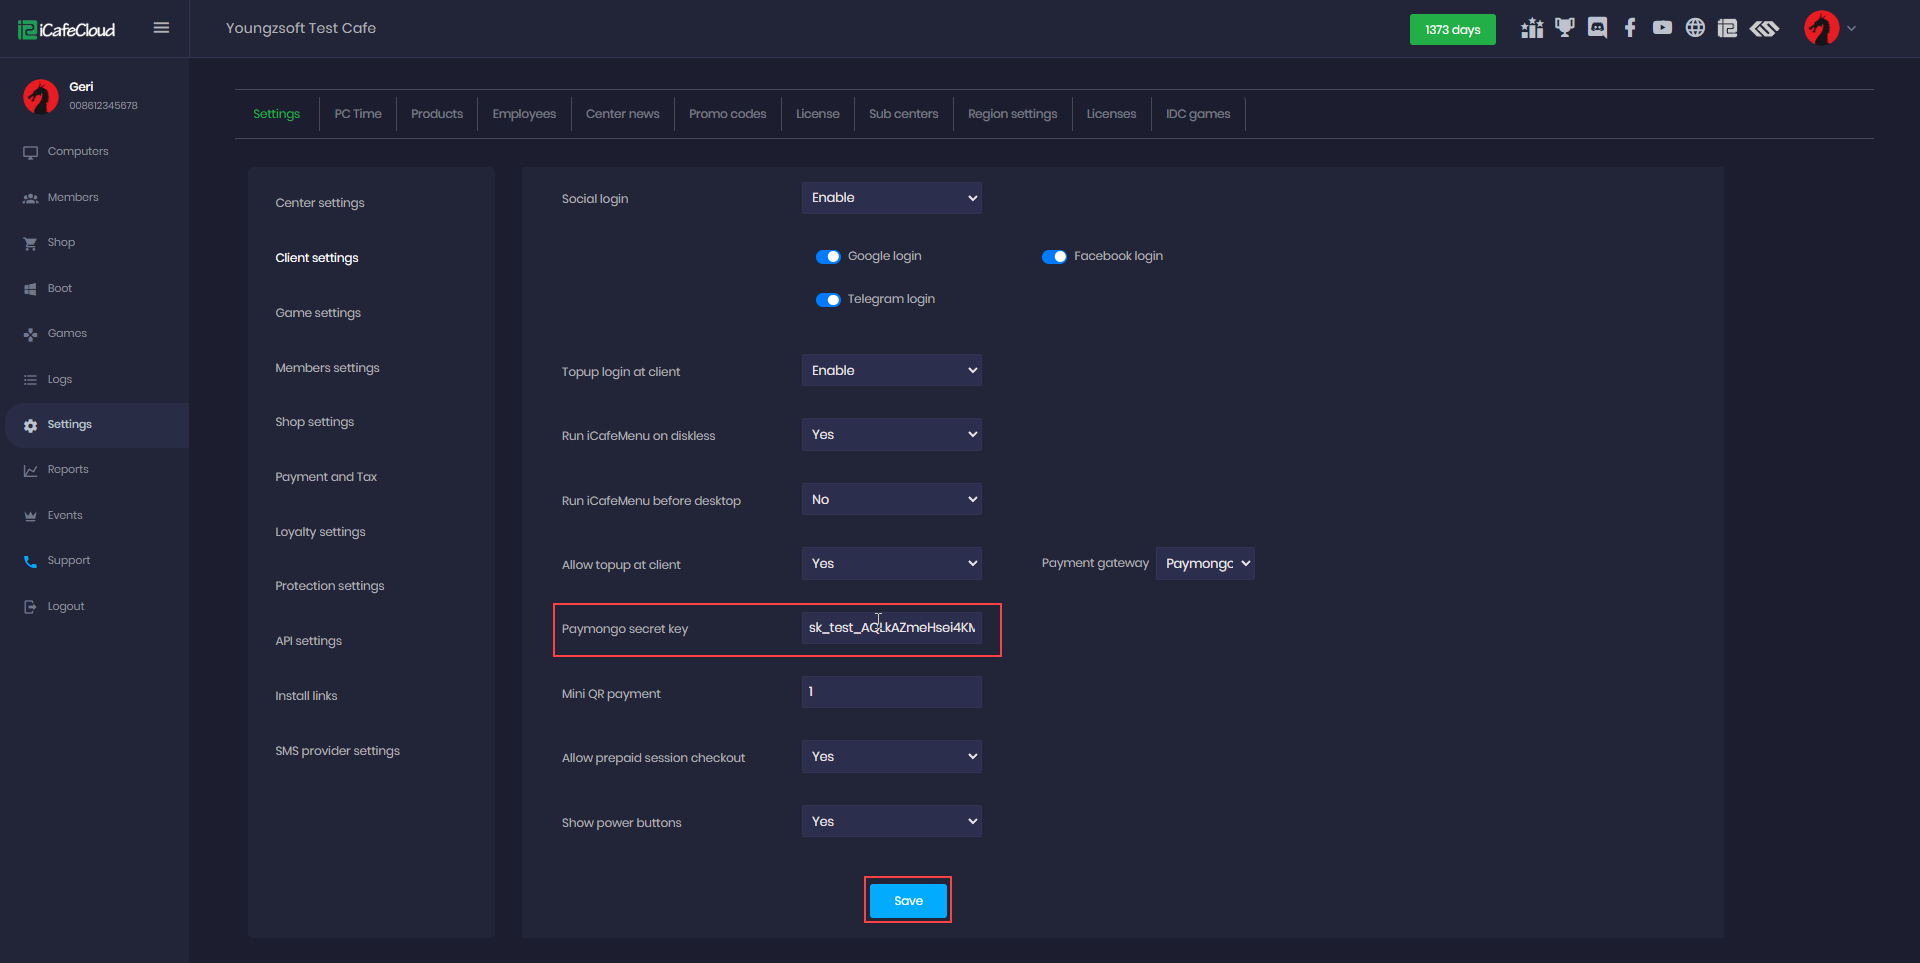Click the Paymongo secret key field
This screenshot has width=1920, height=963.
pos(891,628)
